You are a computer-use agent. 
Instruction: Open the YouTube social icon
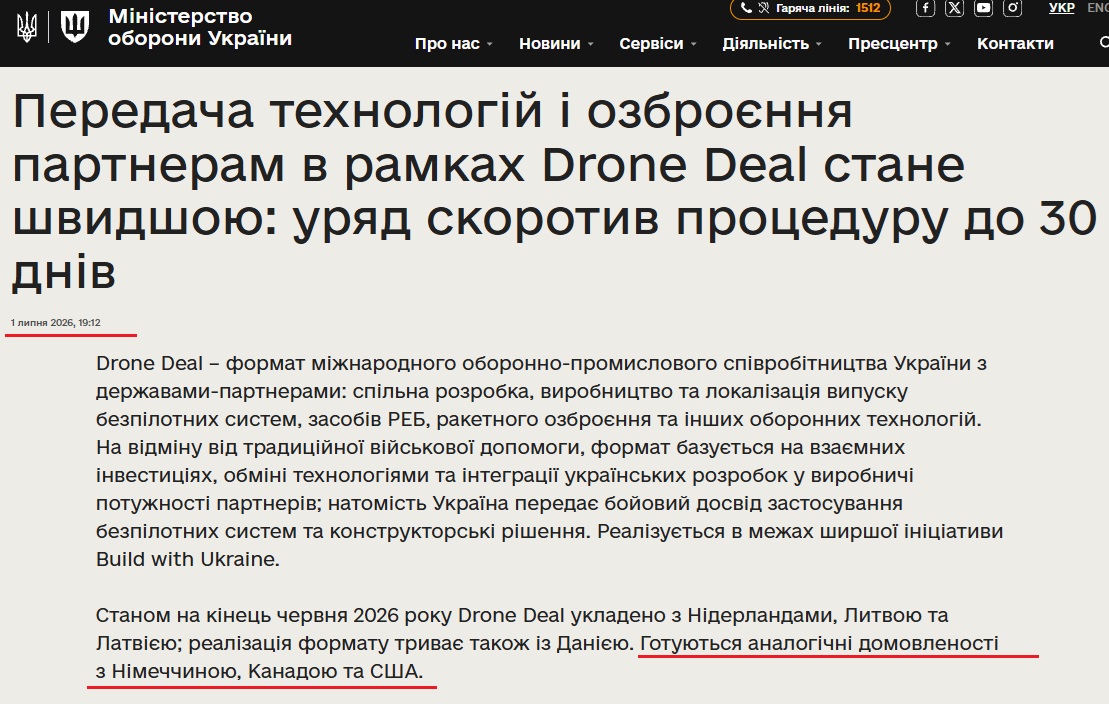point(983,8)
